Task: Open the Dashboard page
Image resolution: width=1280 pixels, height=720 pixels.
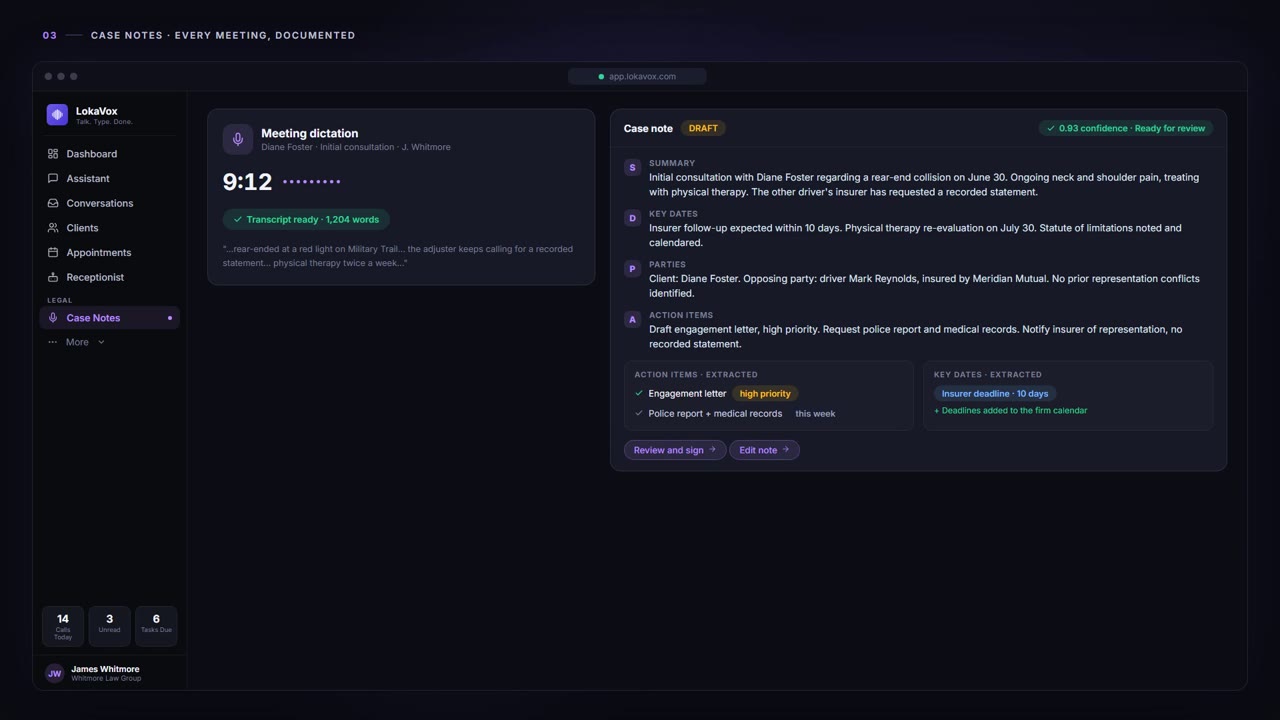Action: tap(109, 154)
